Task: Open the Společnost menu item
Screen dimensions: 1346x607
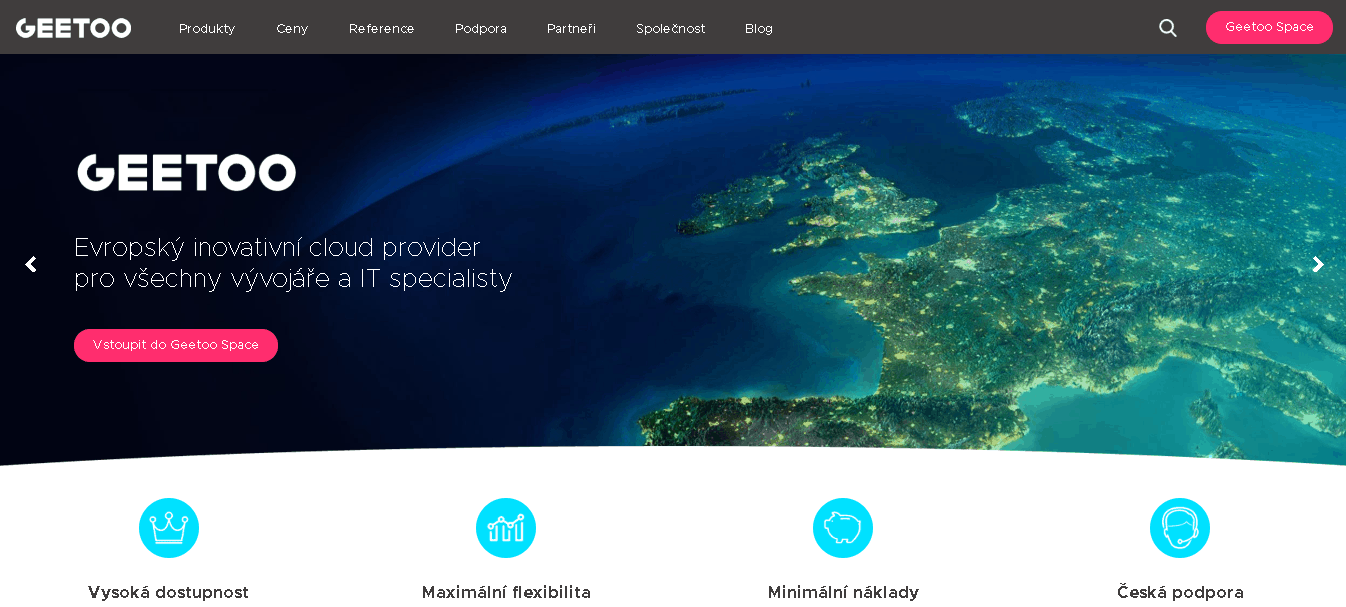Action: coord(670,28)
